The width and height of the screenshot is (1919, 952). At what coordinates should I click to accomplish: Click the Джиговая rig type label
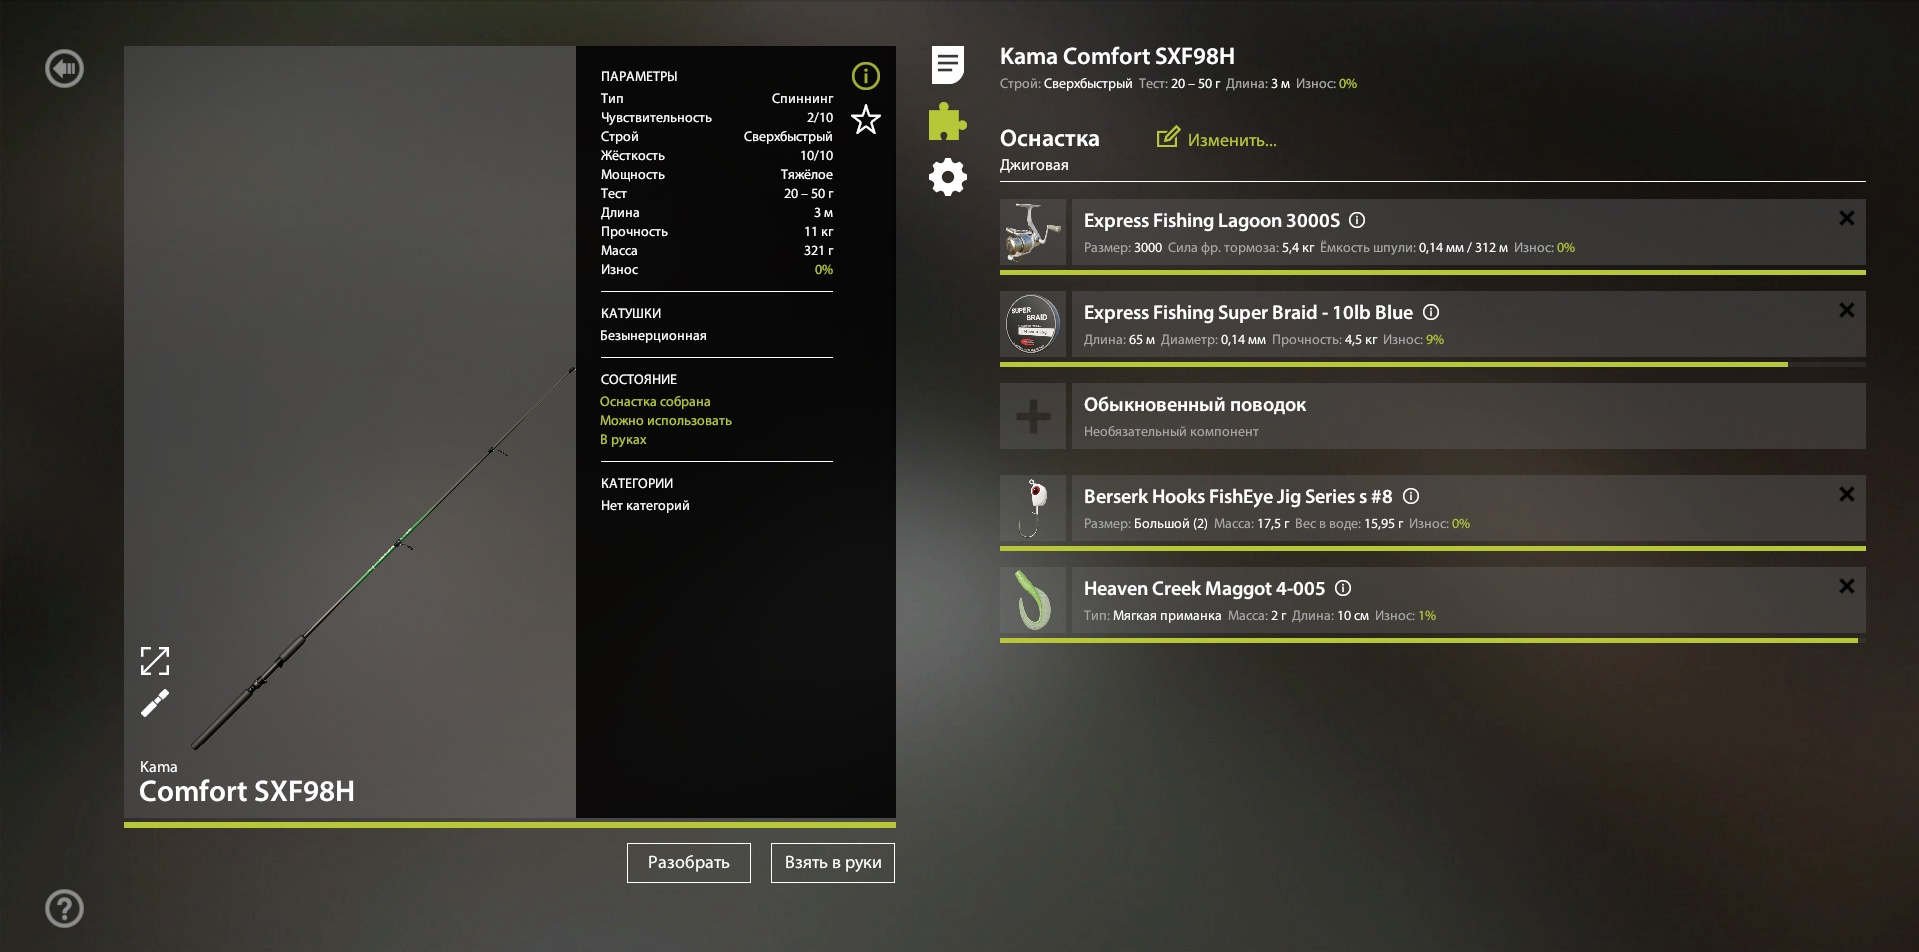click(x=1034, y=165)
